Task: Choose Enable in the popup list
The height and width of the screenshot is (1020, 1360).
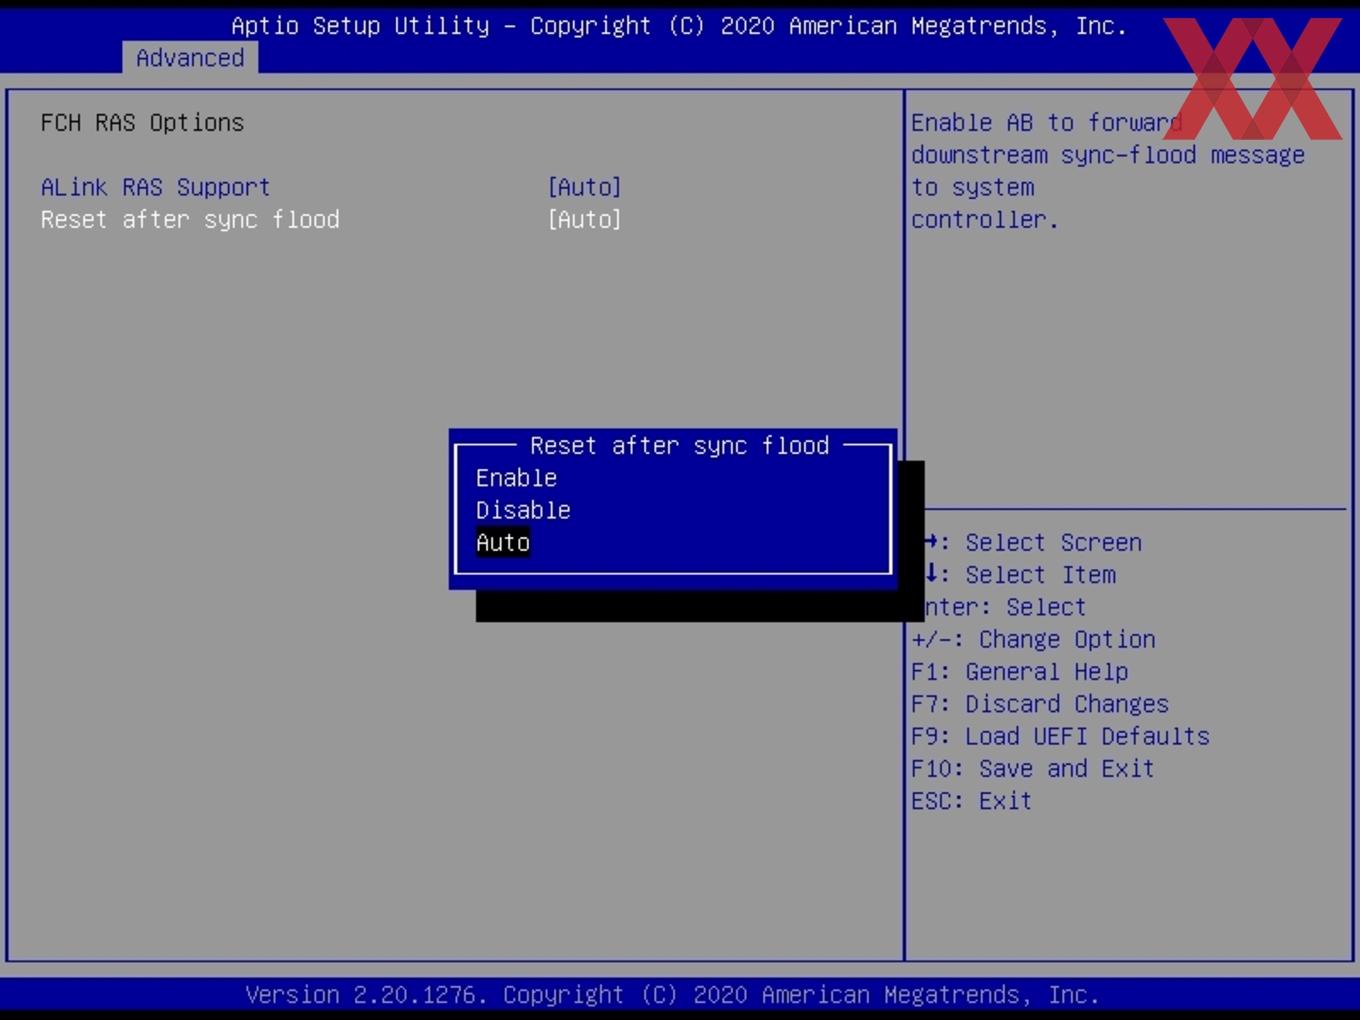Action: [x=516, y=478]
